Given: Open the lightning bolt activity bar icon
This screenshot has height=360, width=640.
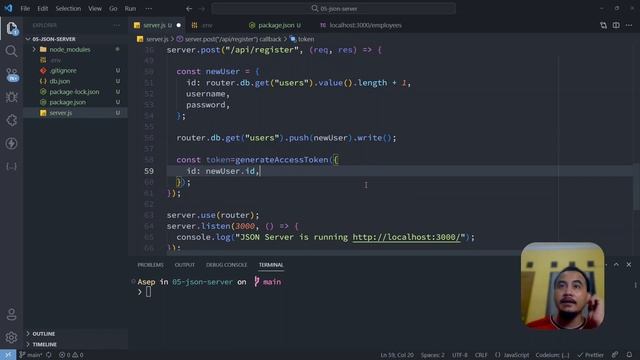Looking at the screenshot, I should pyautogui.click(x=11, y=143).
